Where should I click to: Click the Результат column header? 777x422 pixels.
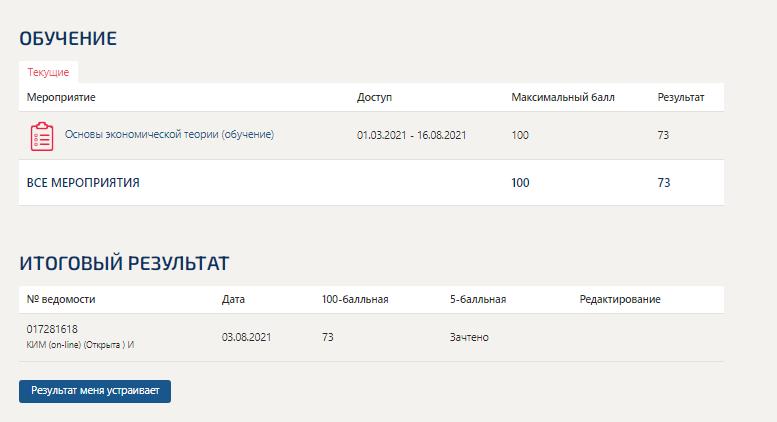click(681, 97)
